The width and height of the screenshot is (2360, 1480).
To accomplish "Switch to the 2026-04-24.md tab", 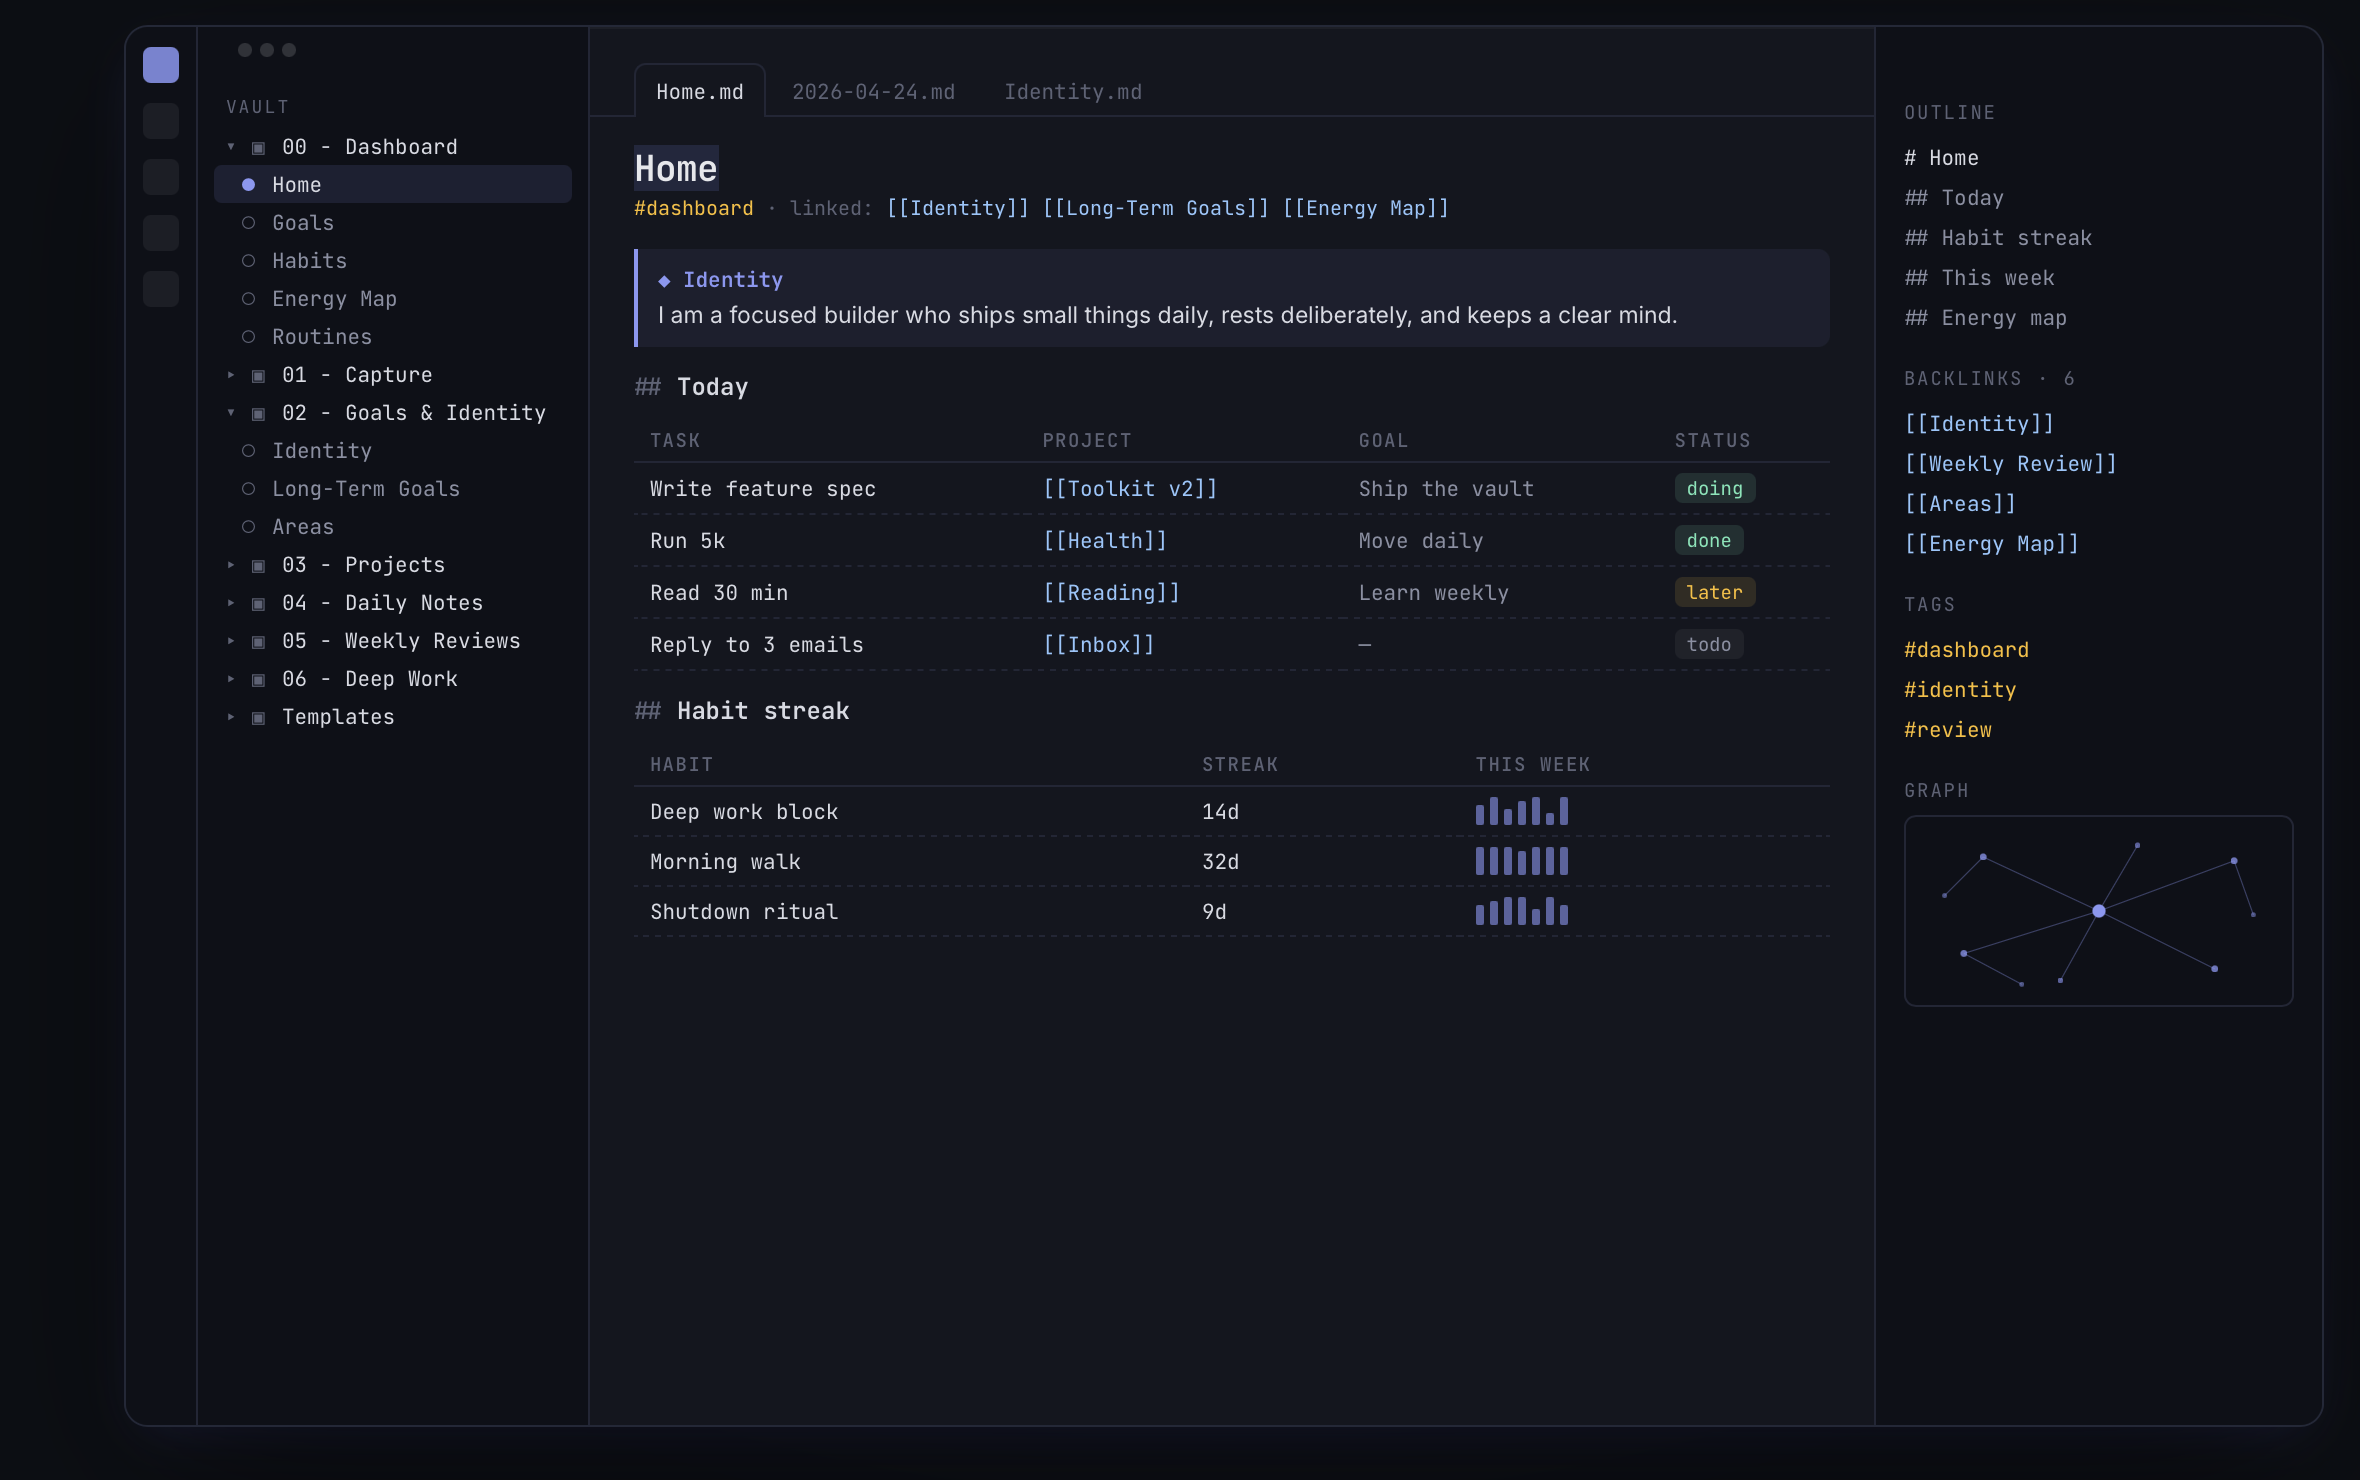I will tap(873, 91).
